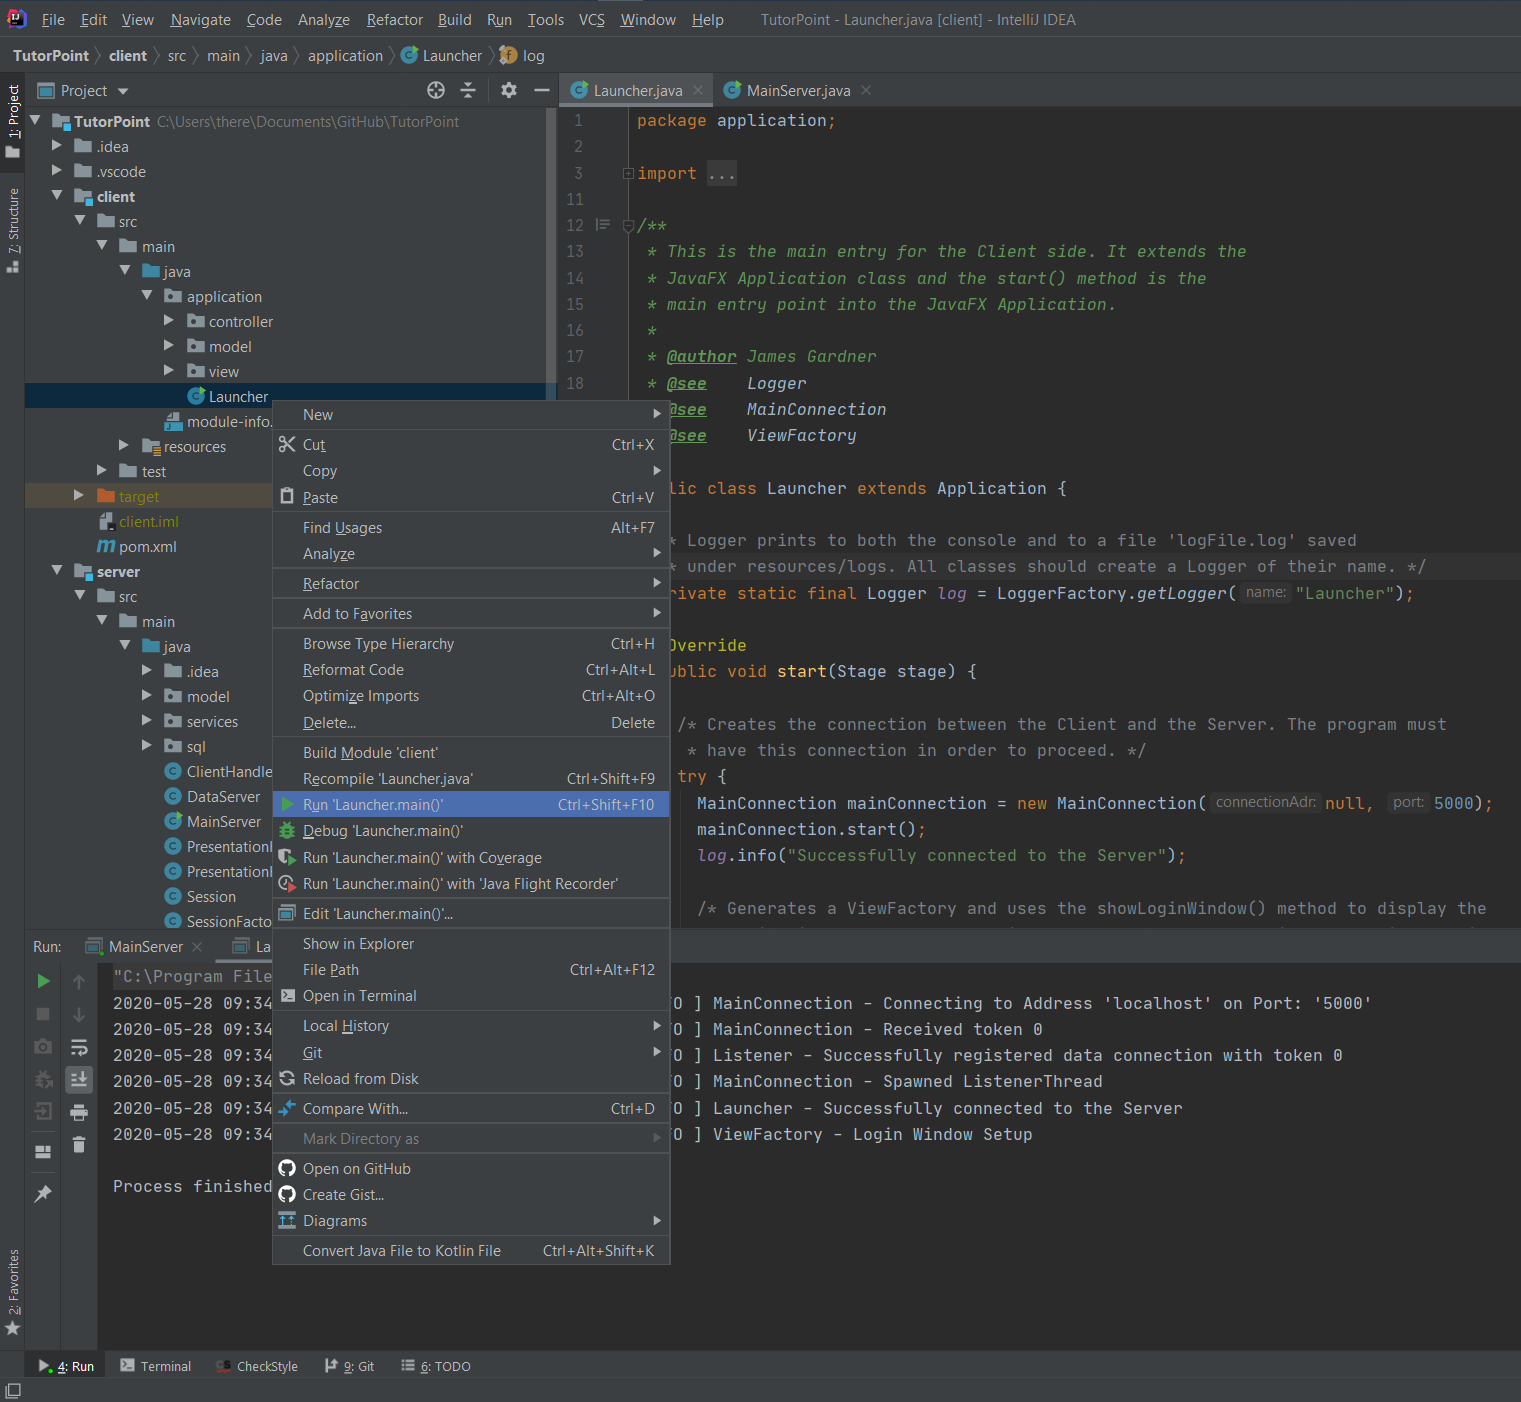Image resolution: width=1521 pixels, height=1402 pixels.
Task: Open the Terminal tool window
Action: point(155,1366)
